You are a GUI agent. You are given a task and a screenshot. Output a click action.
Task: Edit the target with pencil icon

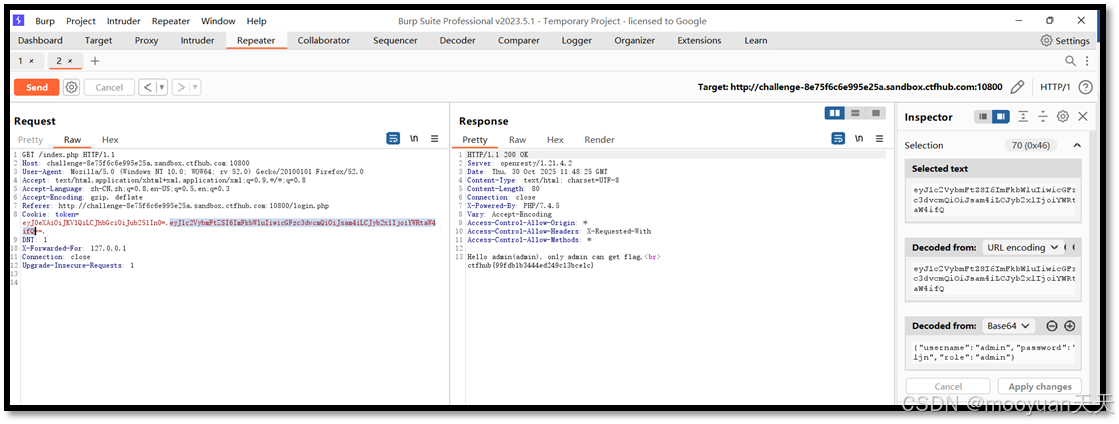(x=1017, y=87)
